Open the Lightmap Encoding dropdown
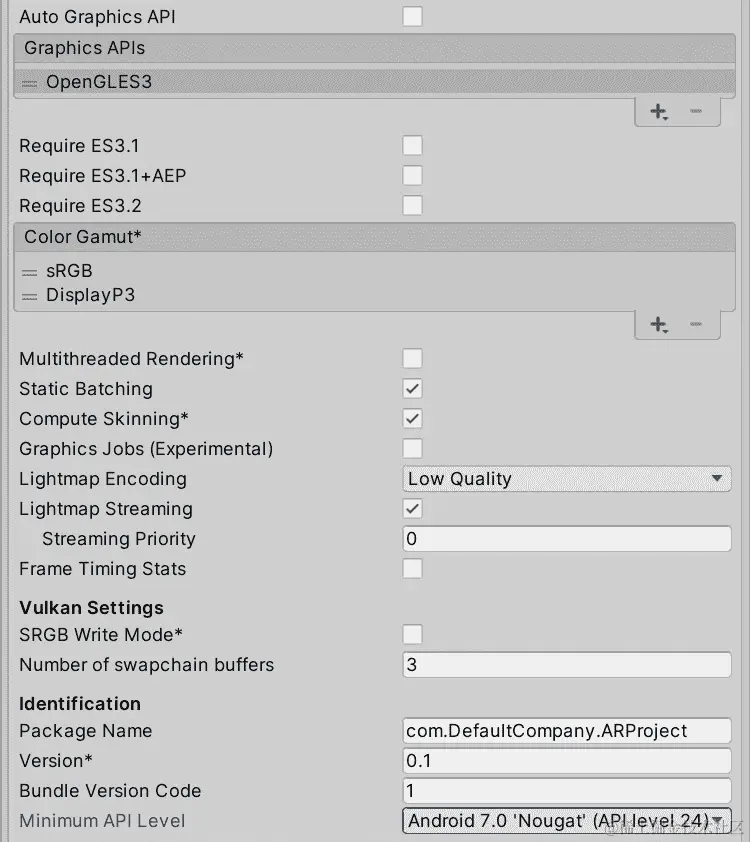 click(x=566, y=478)
